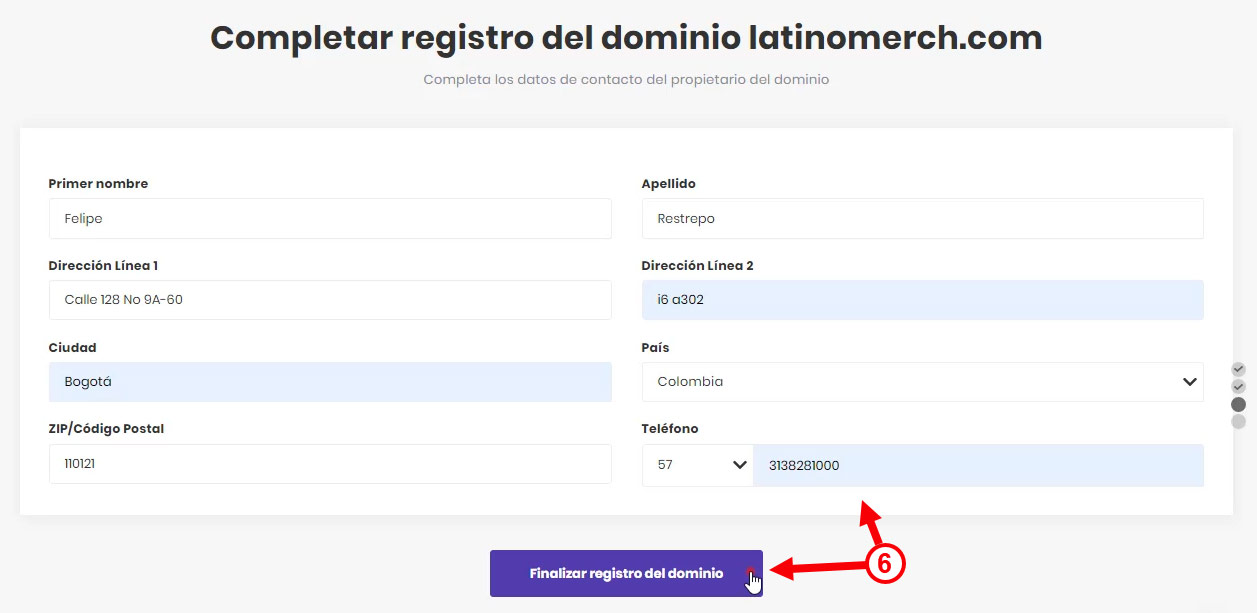Click the second completed step checkmark dot
The width and height of the screenshot is (1257, 613).
[1238, 386]
